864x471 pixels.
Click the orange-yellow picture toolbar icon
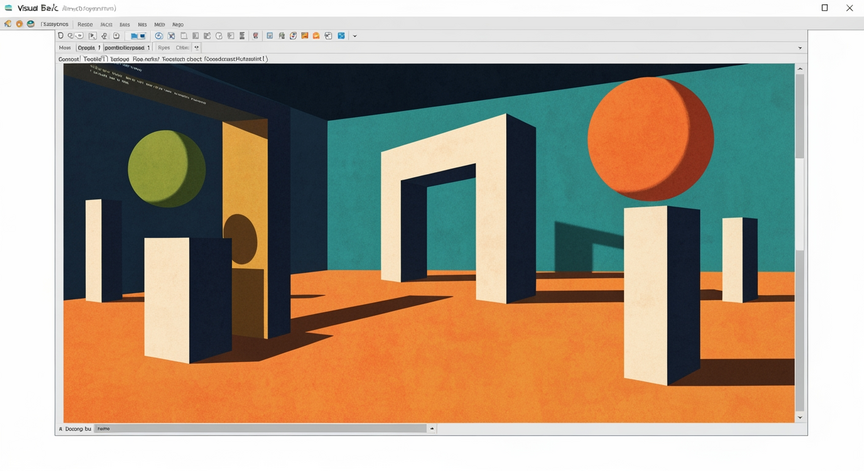(x=305, y=36)
